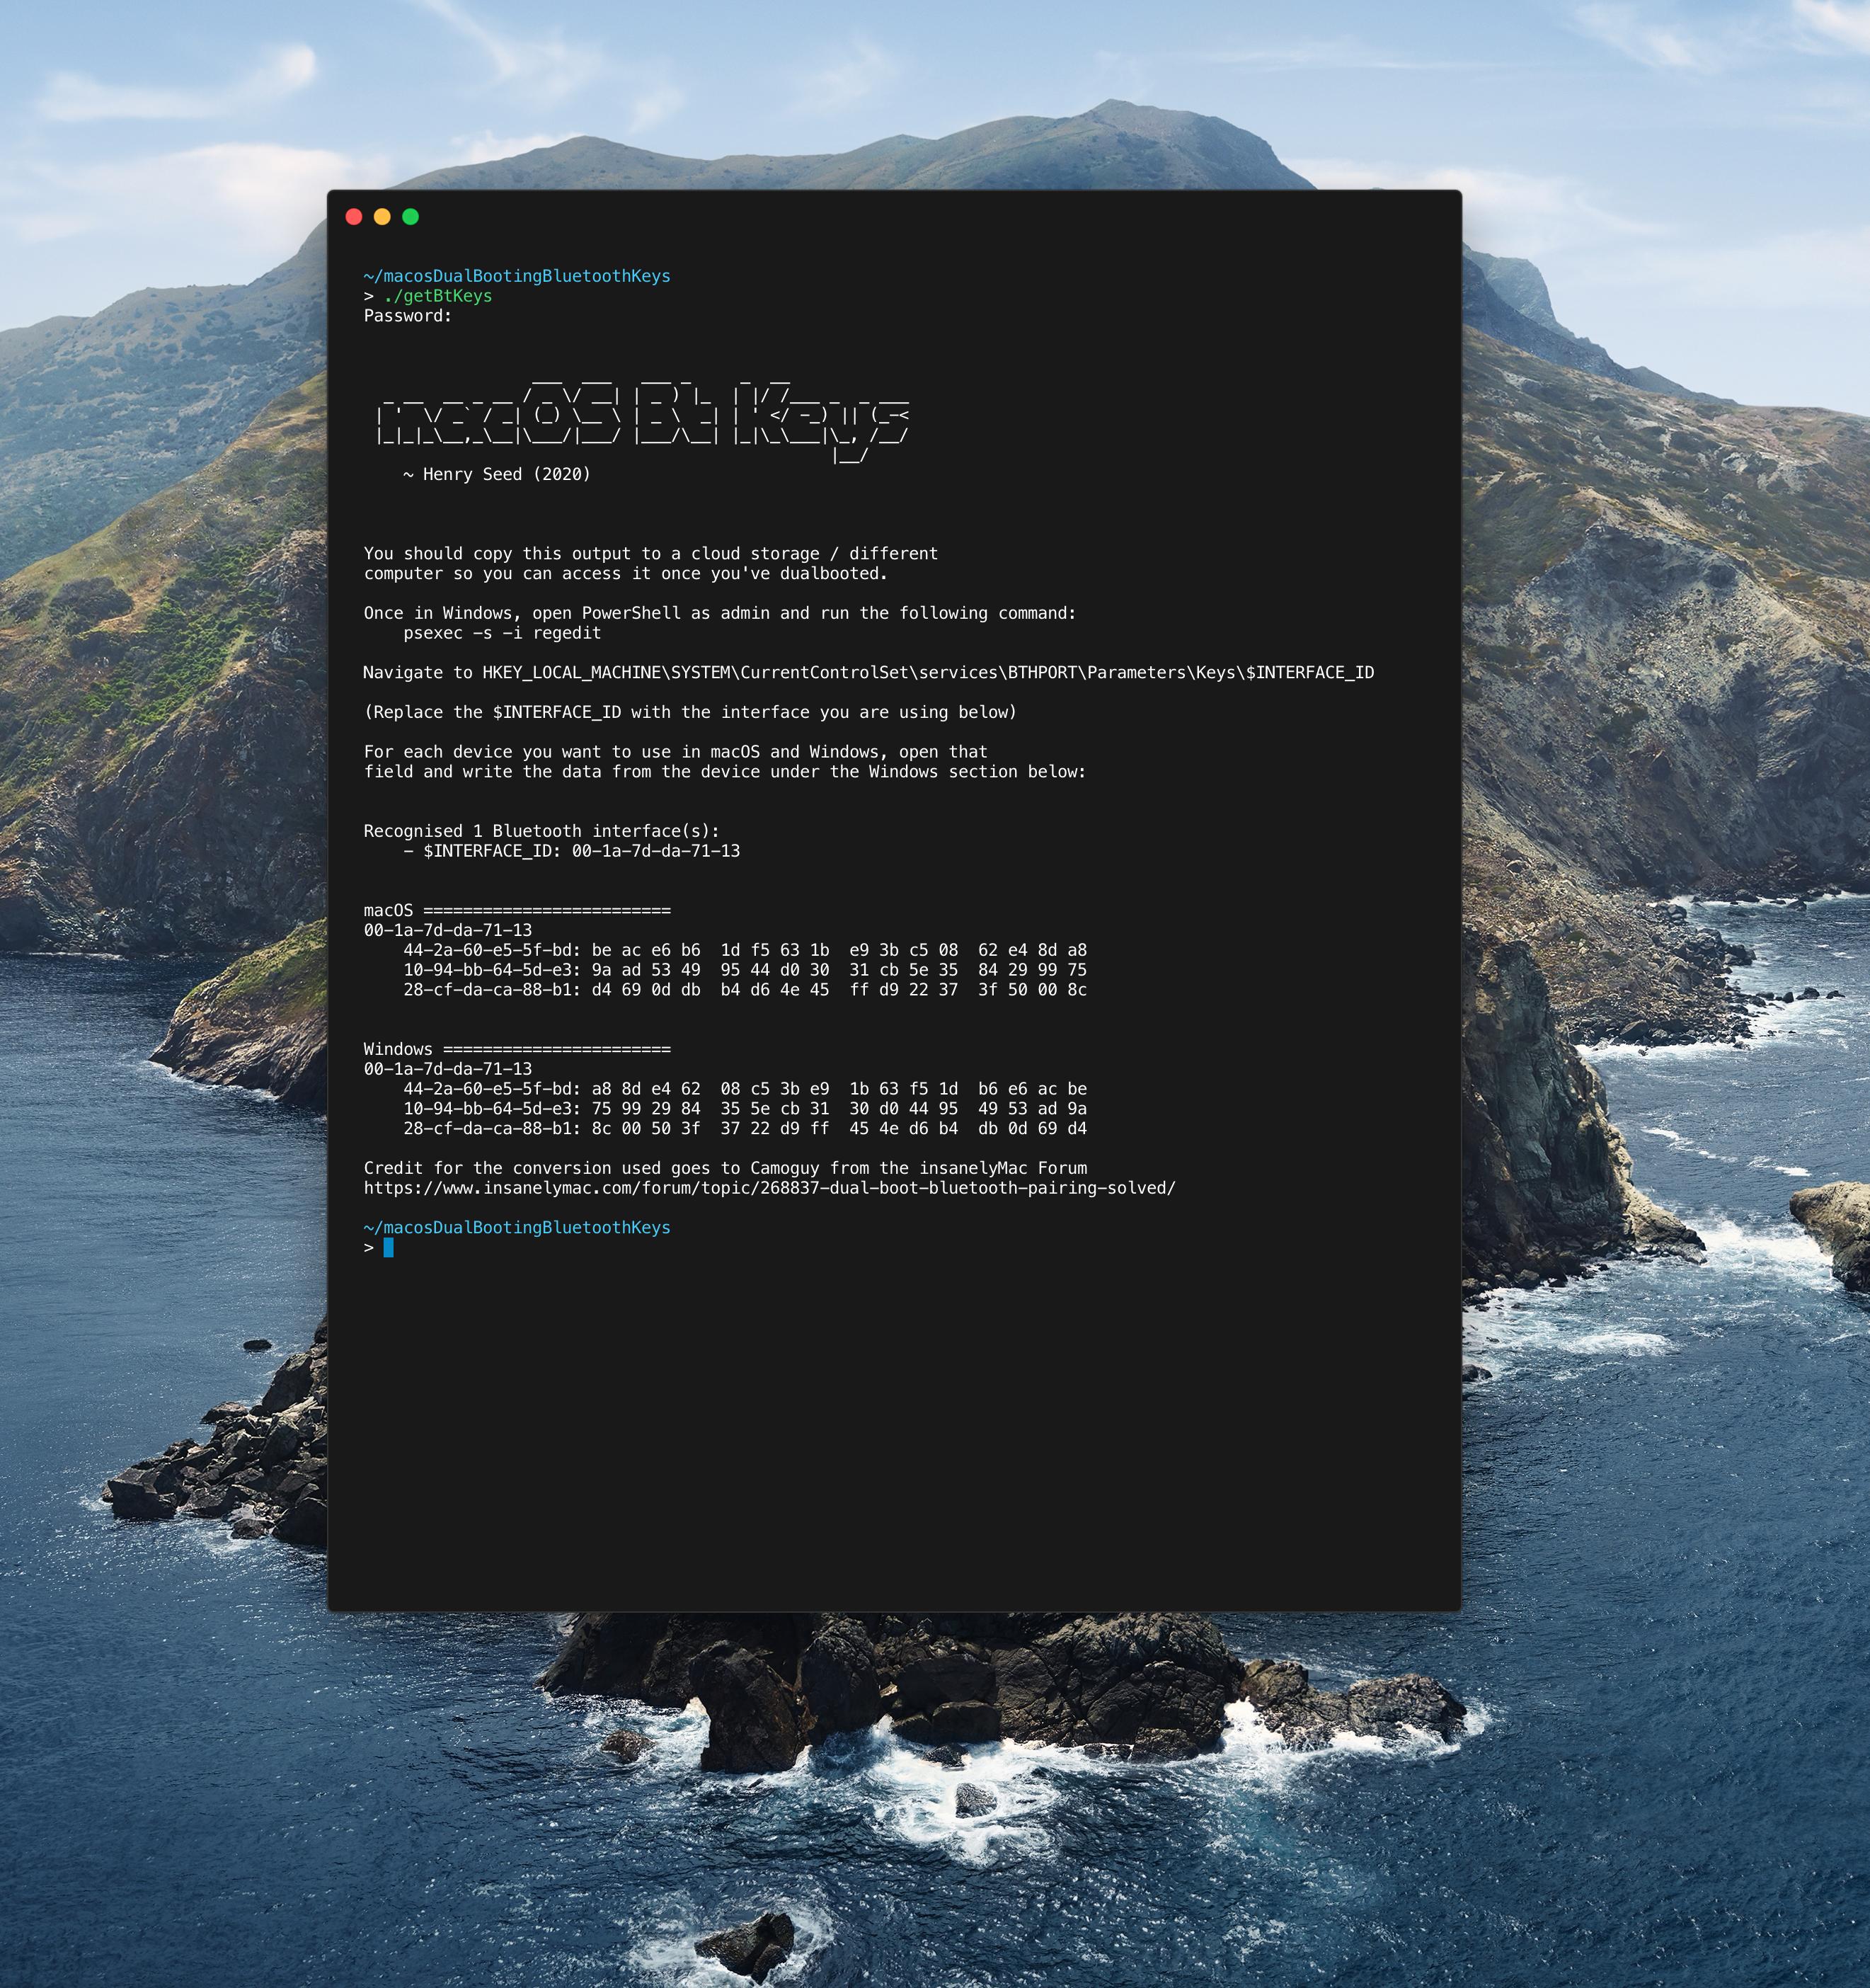Click macOS key row for 44-2a-60-e5-5f-bd
1870x1988 pixels.
744,950
